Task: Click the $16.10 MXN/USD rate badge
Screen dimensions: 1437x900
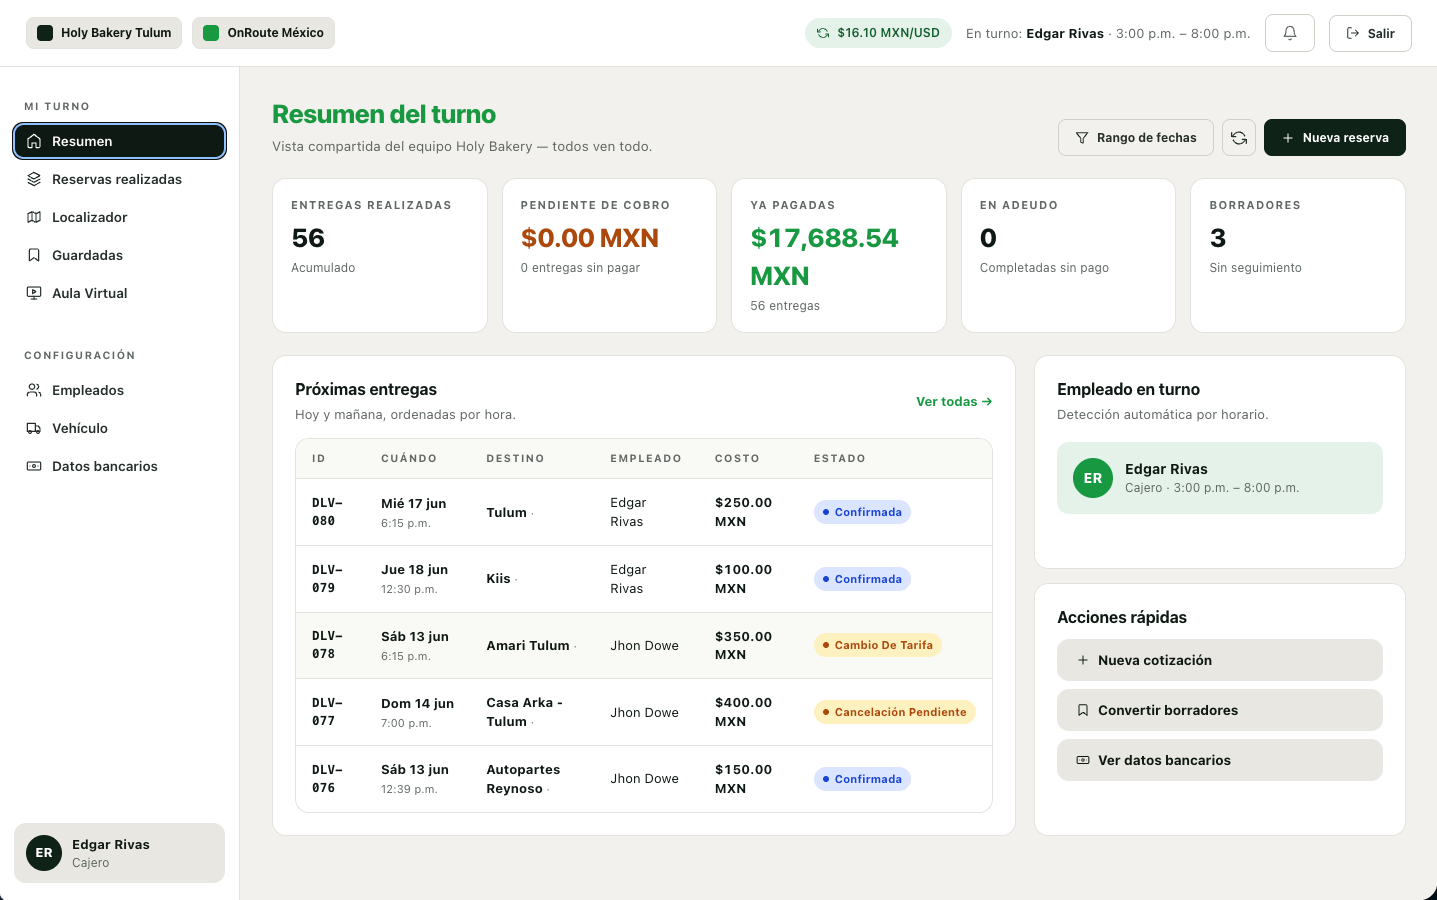Action: (x=878, y=33)
